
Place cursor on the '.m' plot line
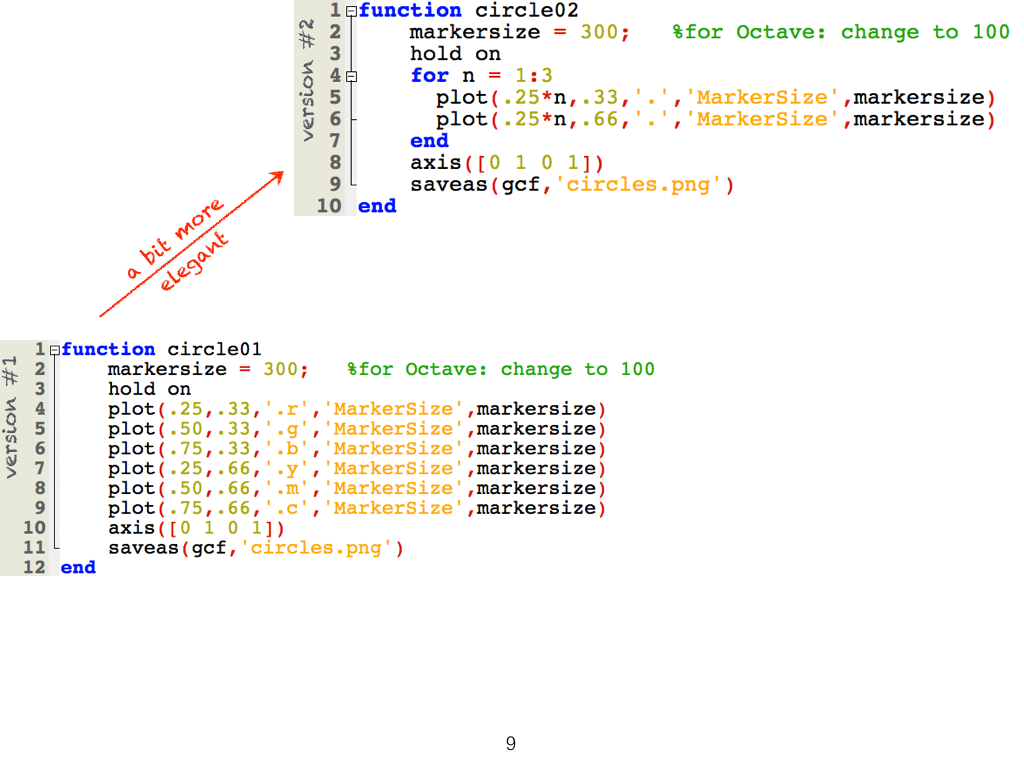tap(356, 489)
